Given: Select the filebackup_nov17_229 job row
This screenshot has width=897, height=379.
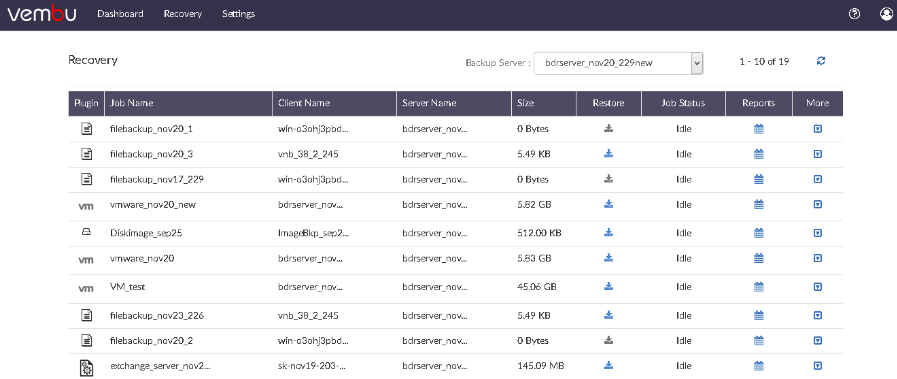Looking at the screenshot, I should pos(455,179).
